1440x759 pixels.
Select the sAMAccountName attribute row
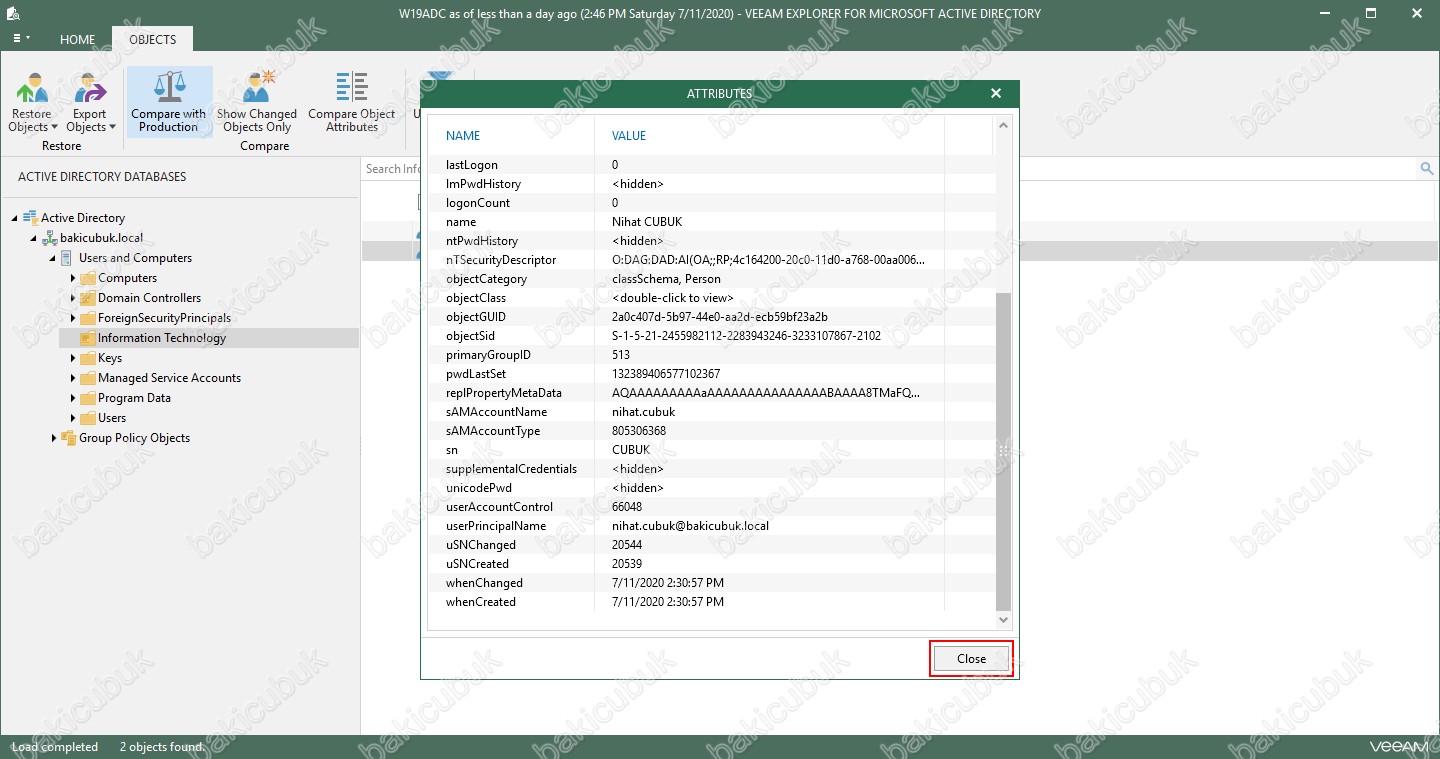coord(712,412)
